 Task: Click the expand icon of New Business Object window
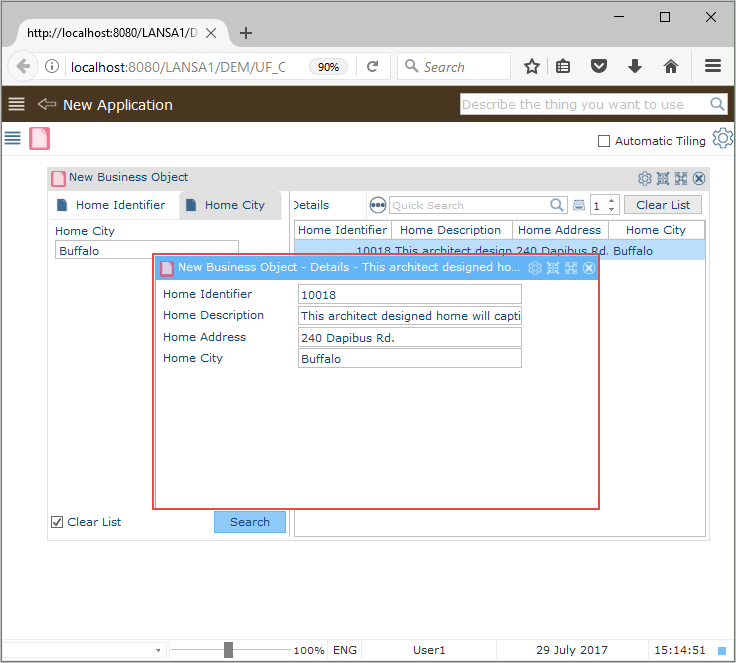point(681,178)
